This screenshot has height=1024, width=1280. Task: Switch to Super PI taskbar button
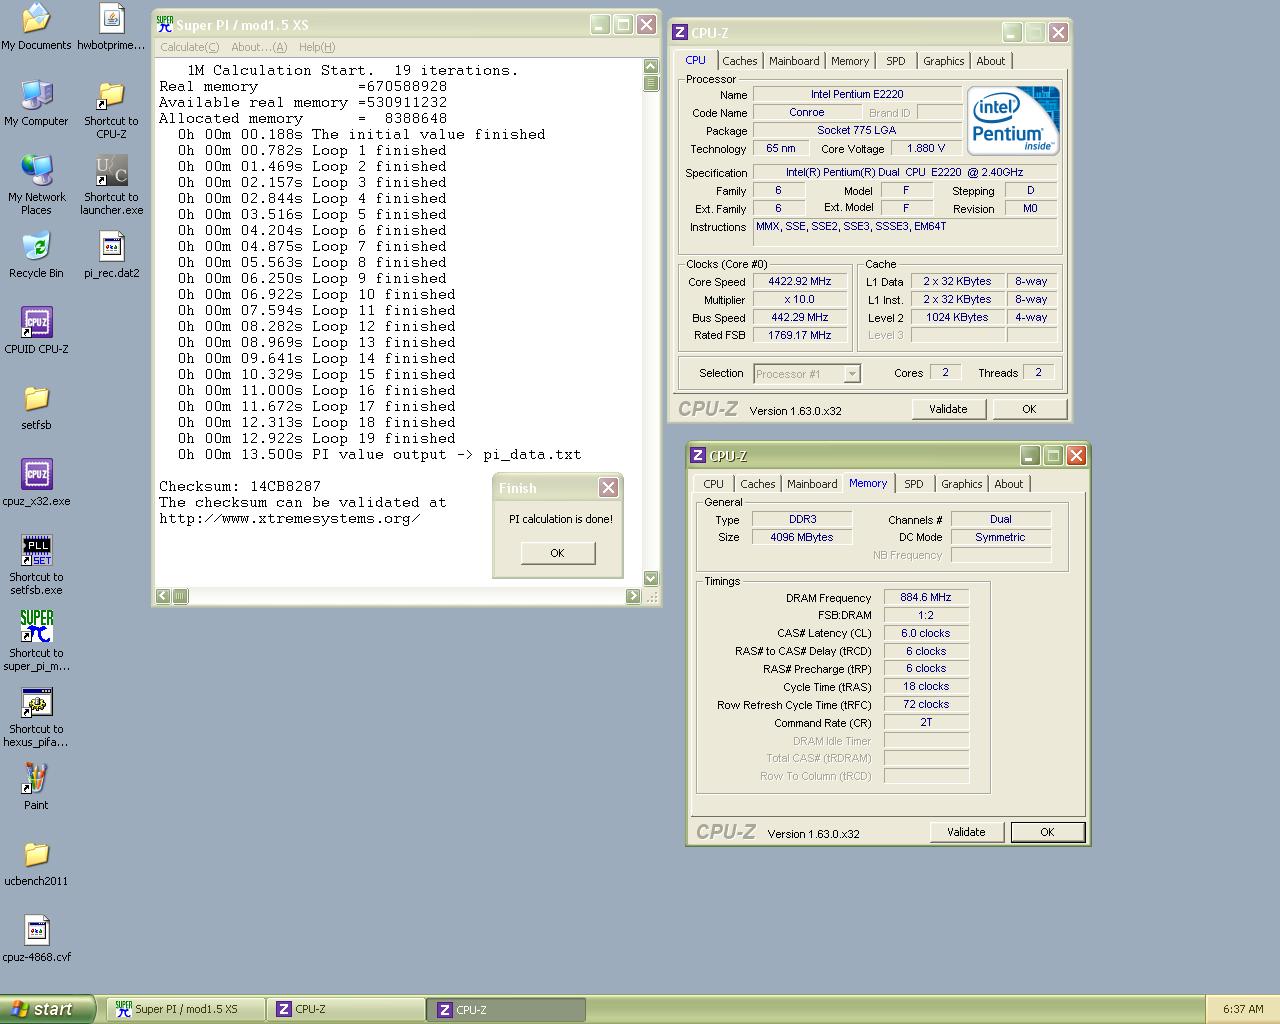(x=185, y=1010)
